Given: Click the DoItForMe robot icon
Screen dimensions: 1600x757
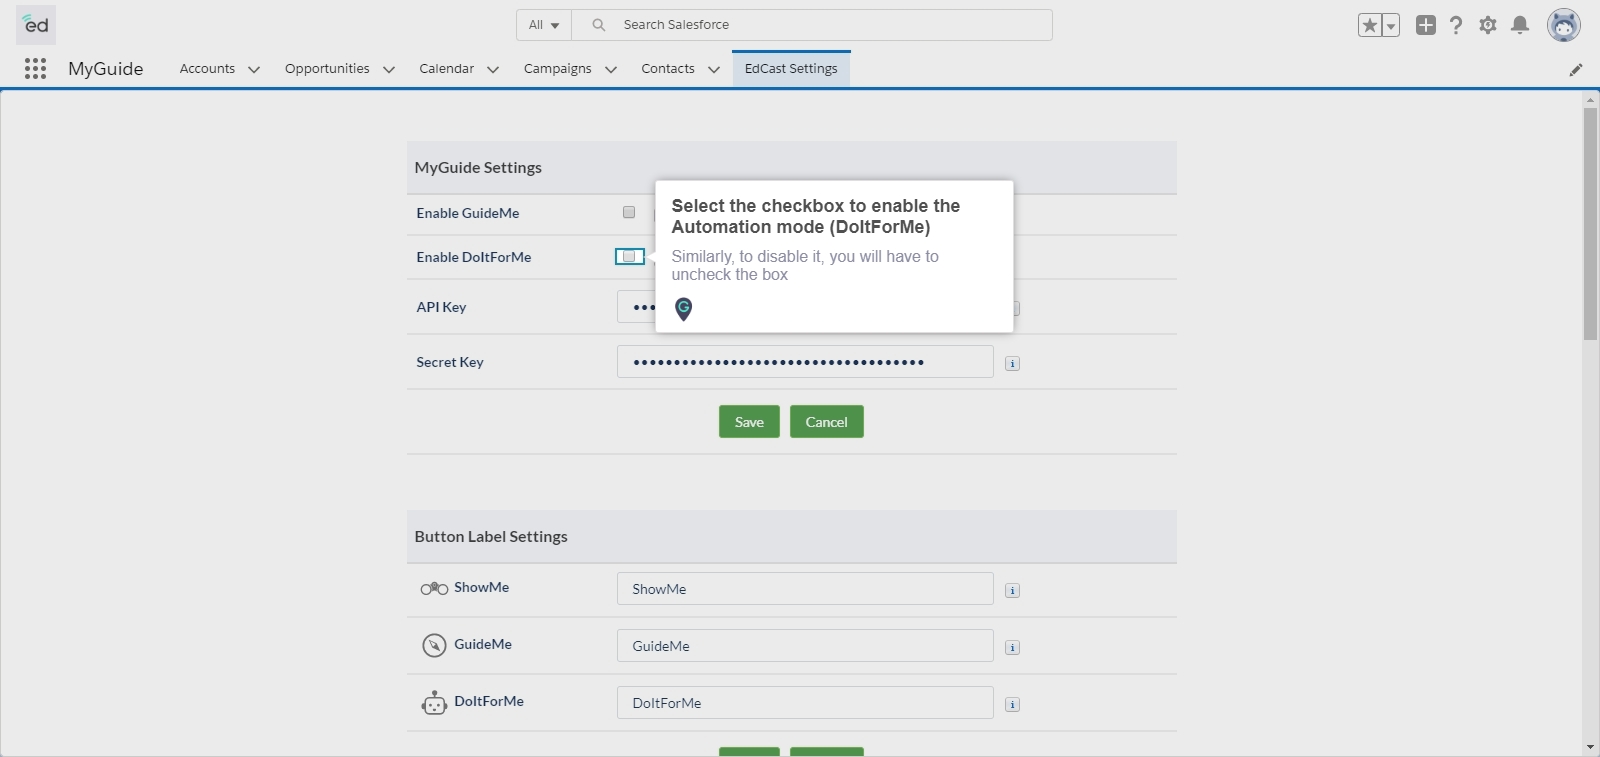Looking at the screenshot, I should point(434,703).
